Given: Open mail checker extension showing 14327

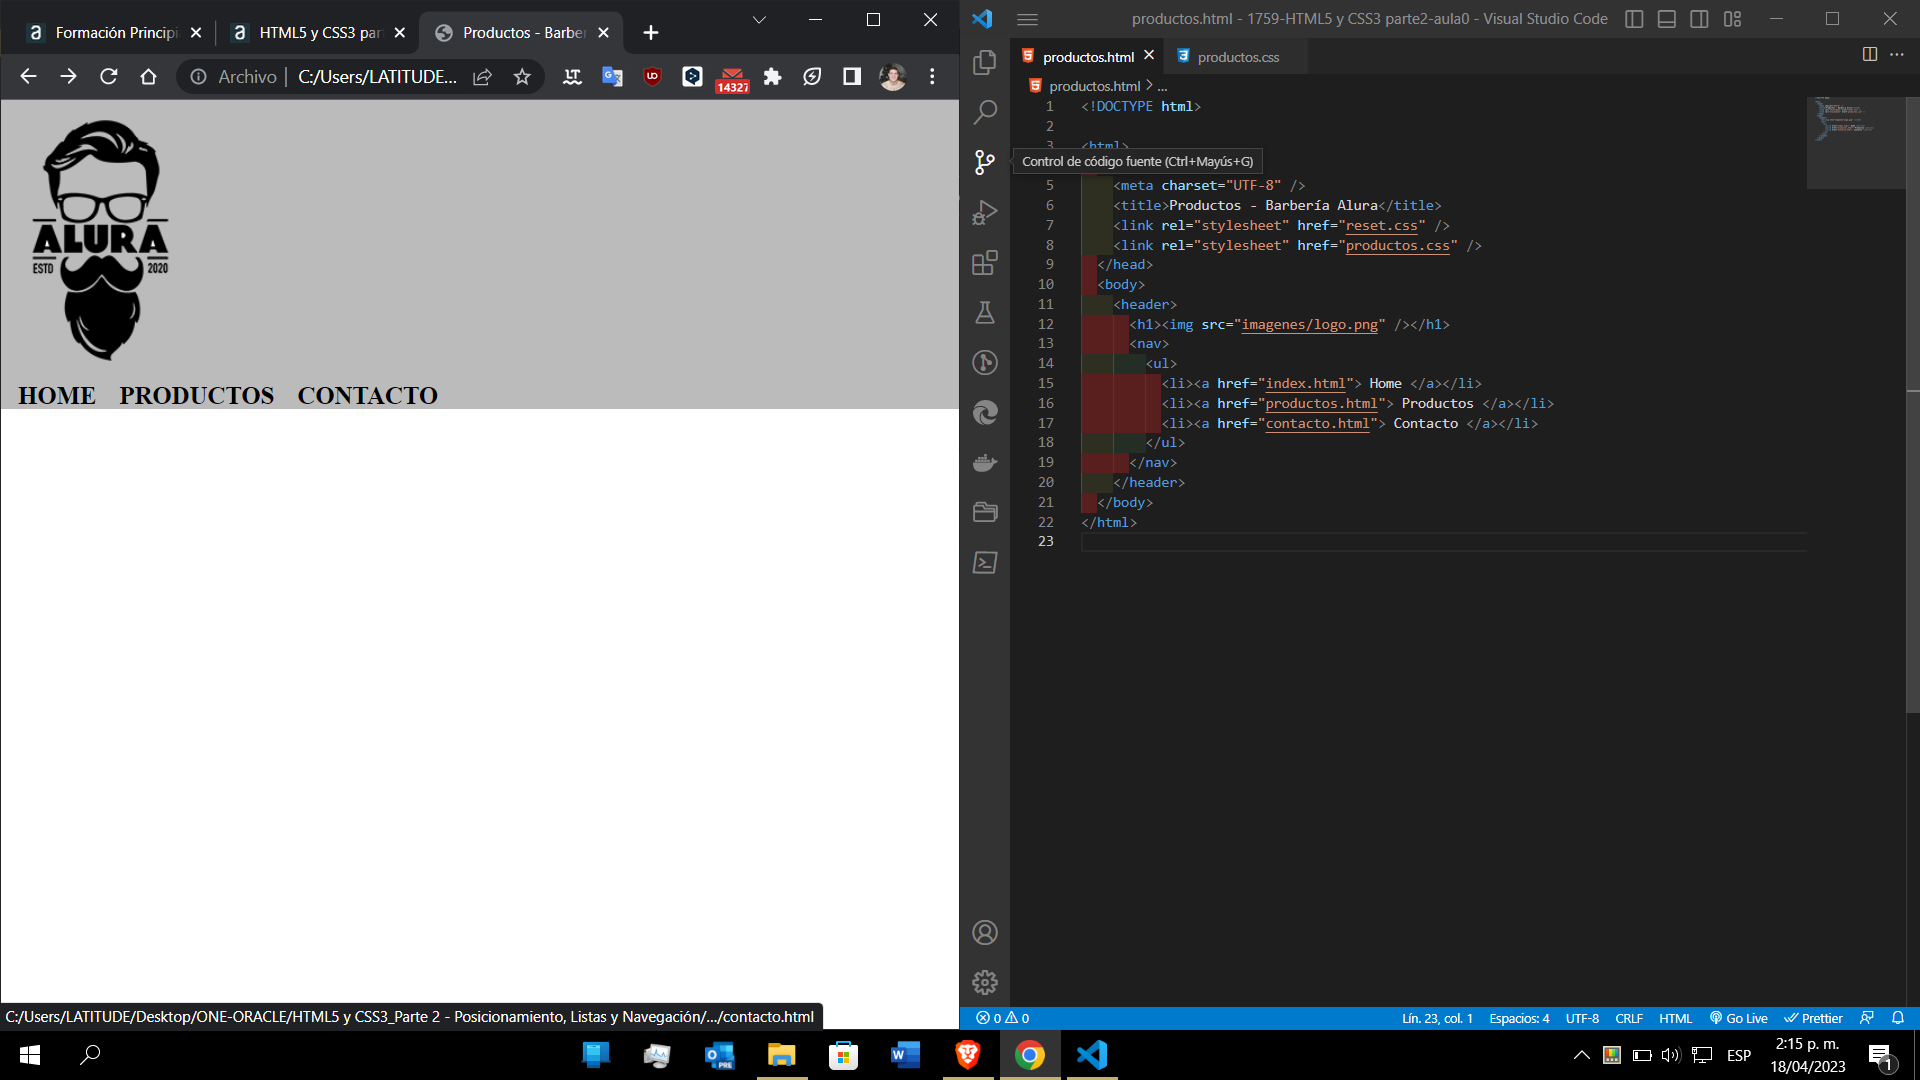Looking at the screenshot, I should 732,79.
